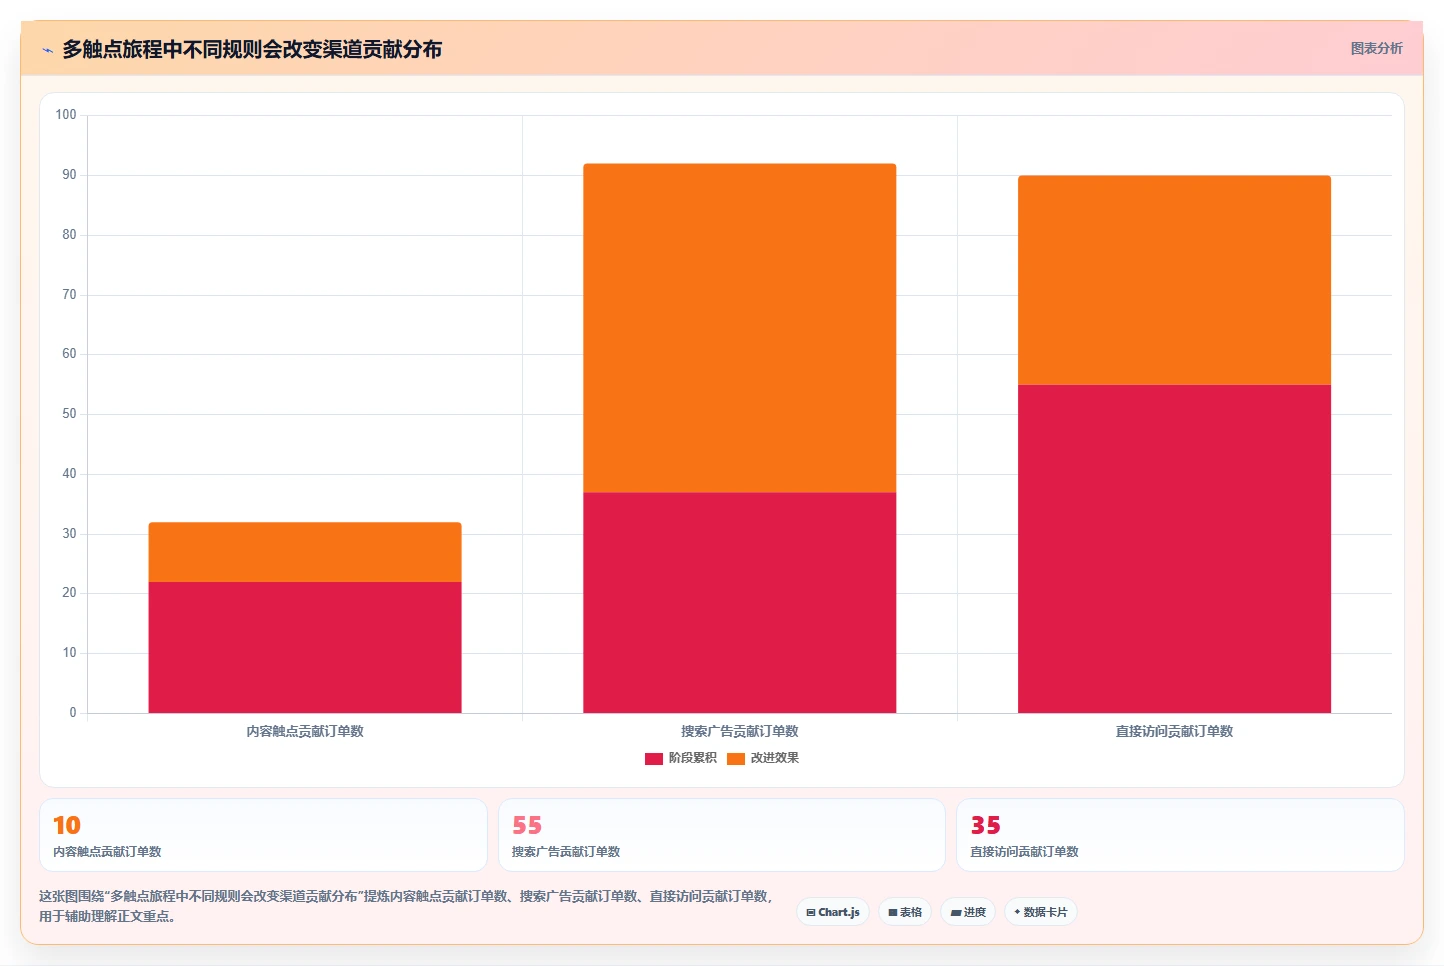Click the 进度 tag icon
Image resolution: width=1444 pixels, height=966 pixels.
tap(956, 912)
